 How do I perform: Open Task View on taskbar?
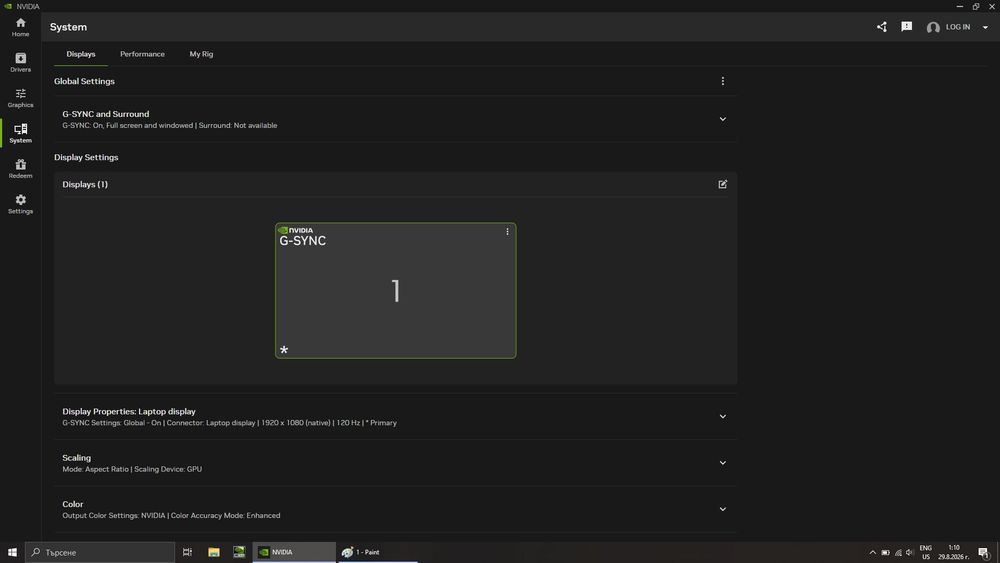point(188,552)
